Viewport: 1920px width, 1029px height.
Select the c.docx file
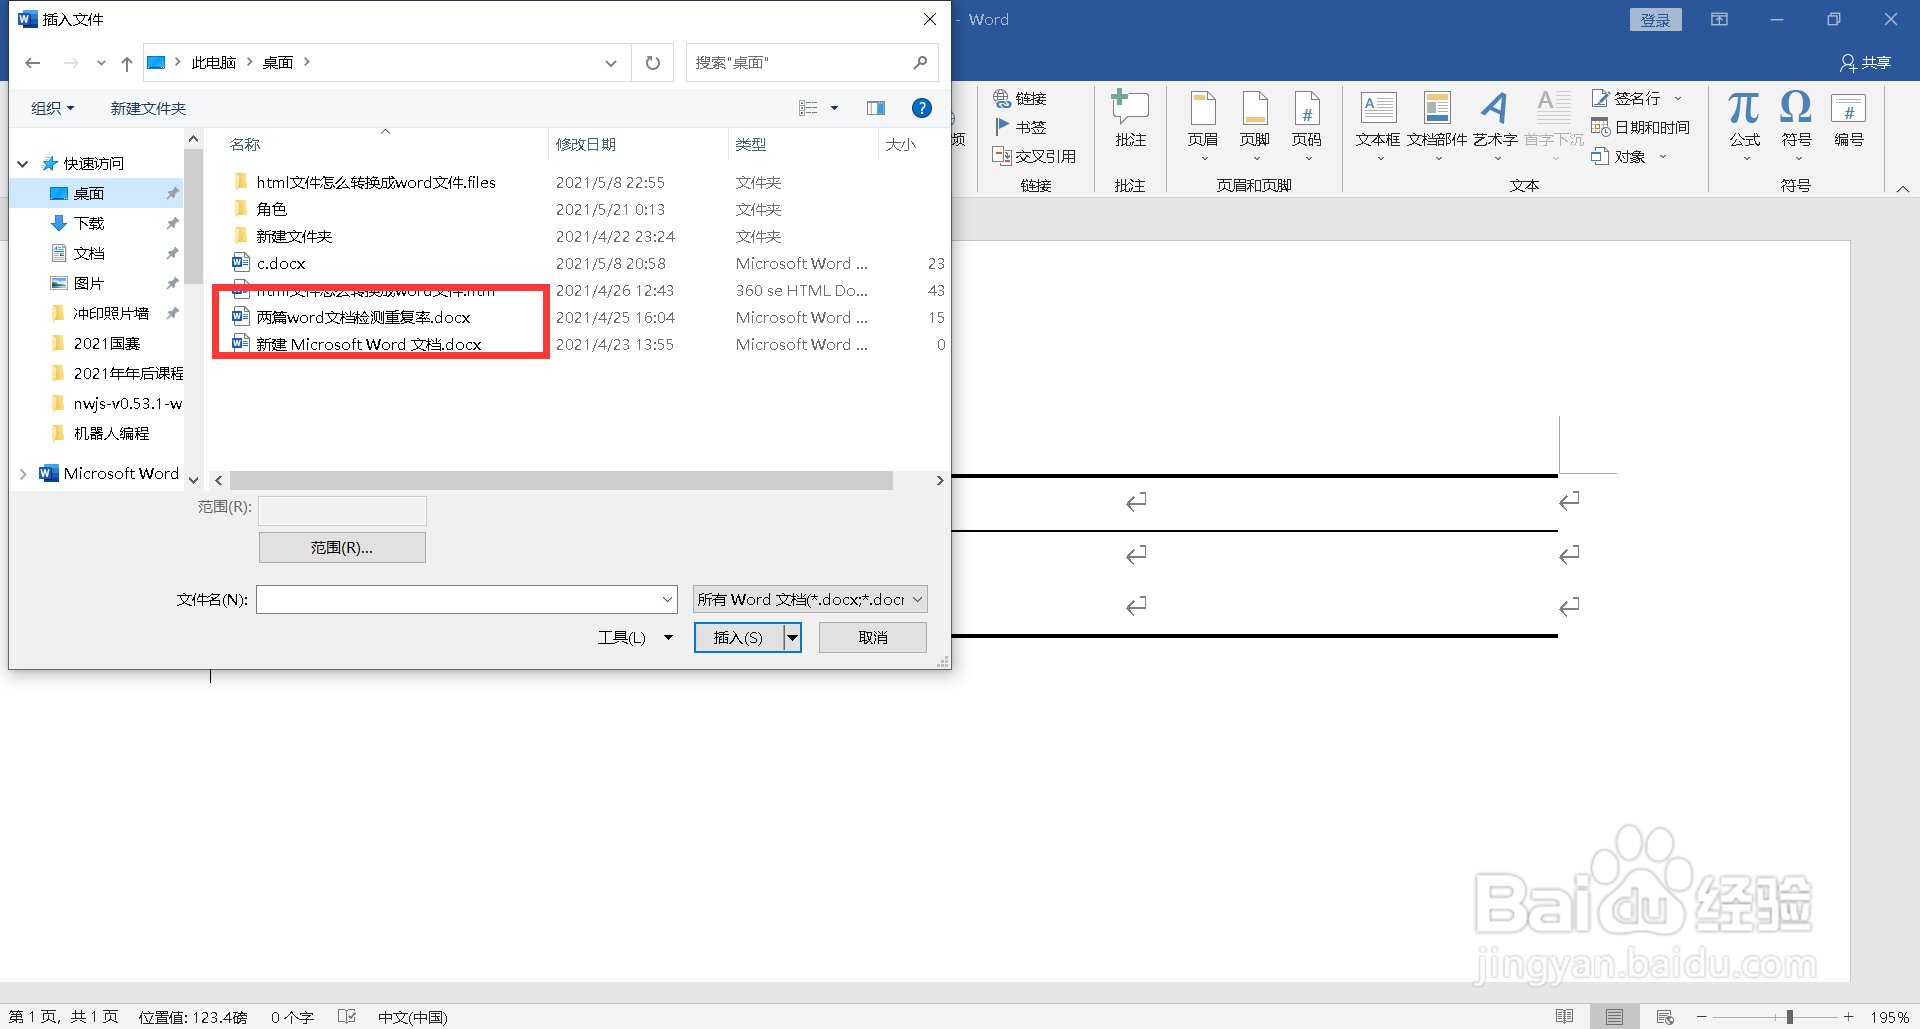281,263
